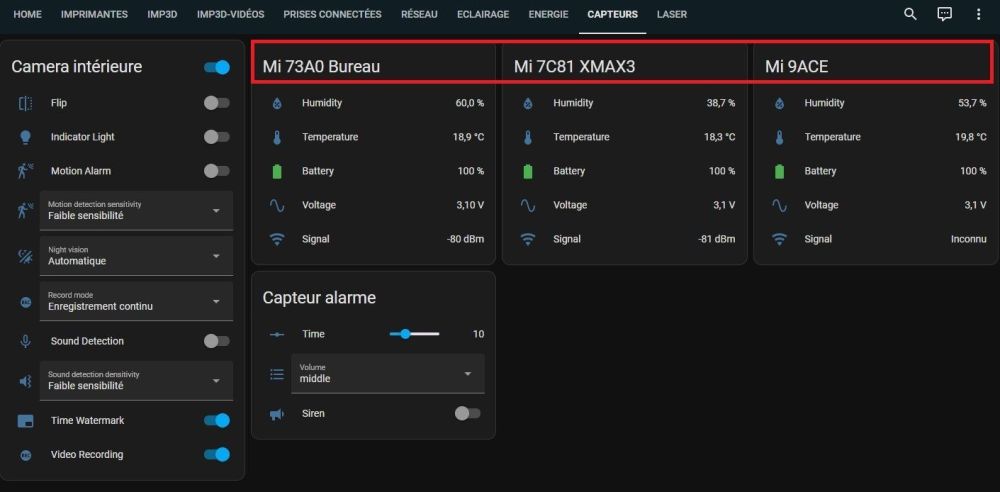The height and width of the screenshot is (492, 1000).
Task: Click voltage sine-wave icon in Mi 73A0 Bureau
Action: (x=277, y=205)
